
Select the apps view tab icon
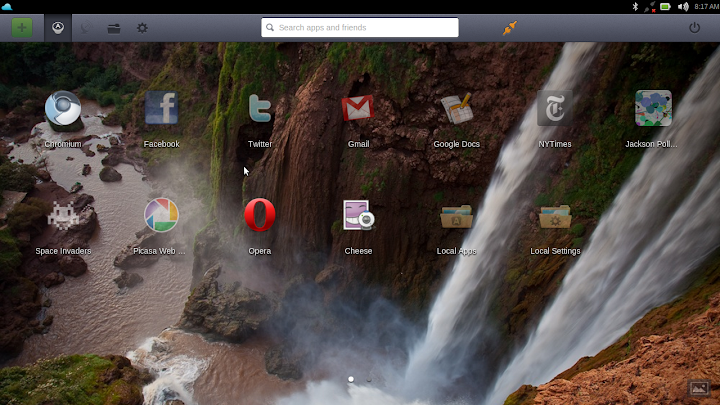click(x=58, y=28)
